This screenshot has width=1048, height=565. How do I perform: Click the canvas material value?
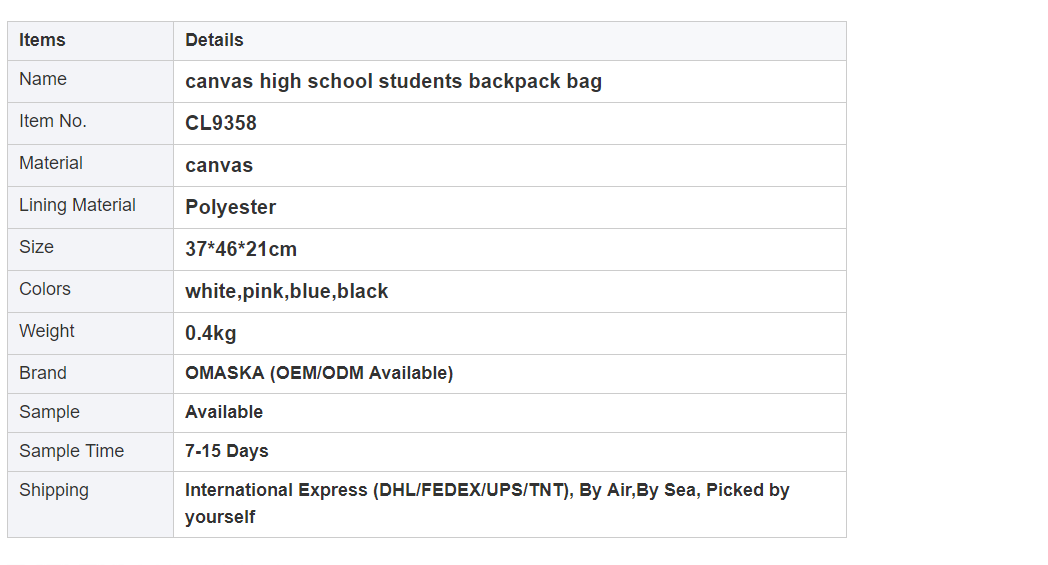219,166
